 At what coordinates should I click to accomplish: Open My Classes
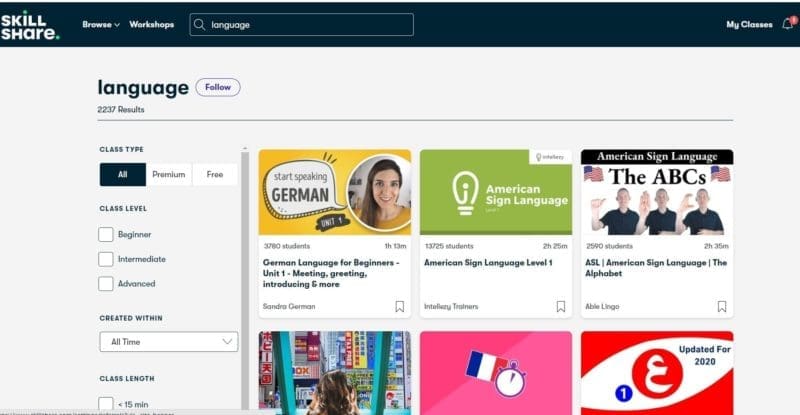(749, 25)
